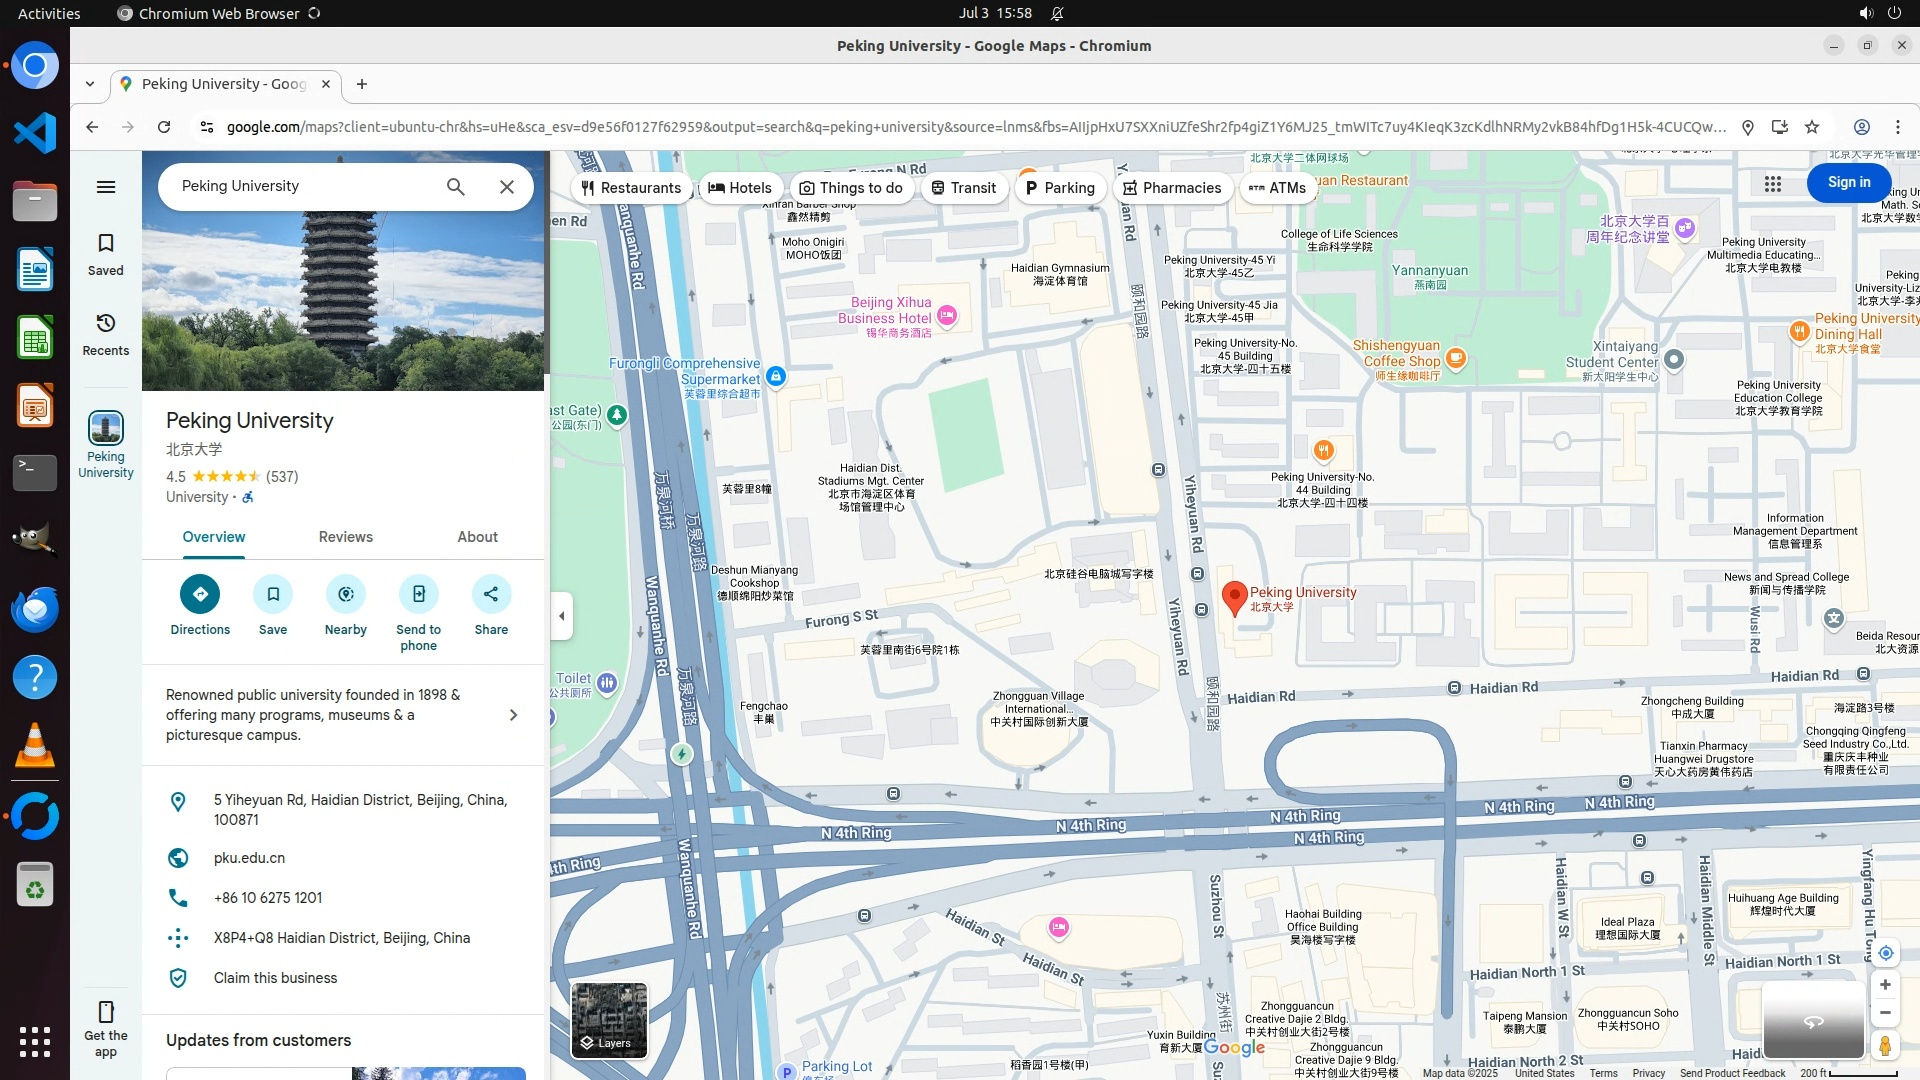
Task: Open Street View pegman
Action: (x=1885, y=1046)
